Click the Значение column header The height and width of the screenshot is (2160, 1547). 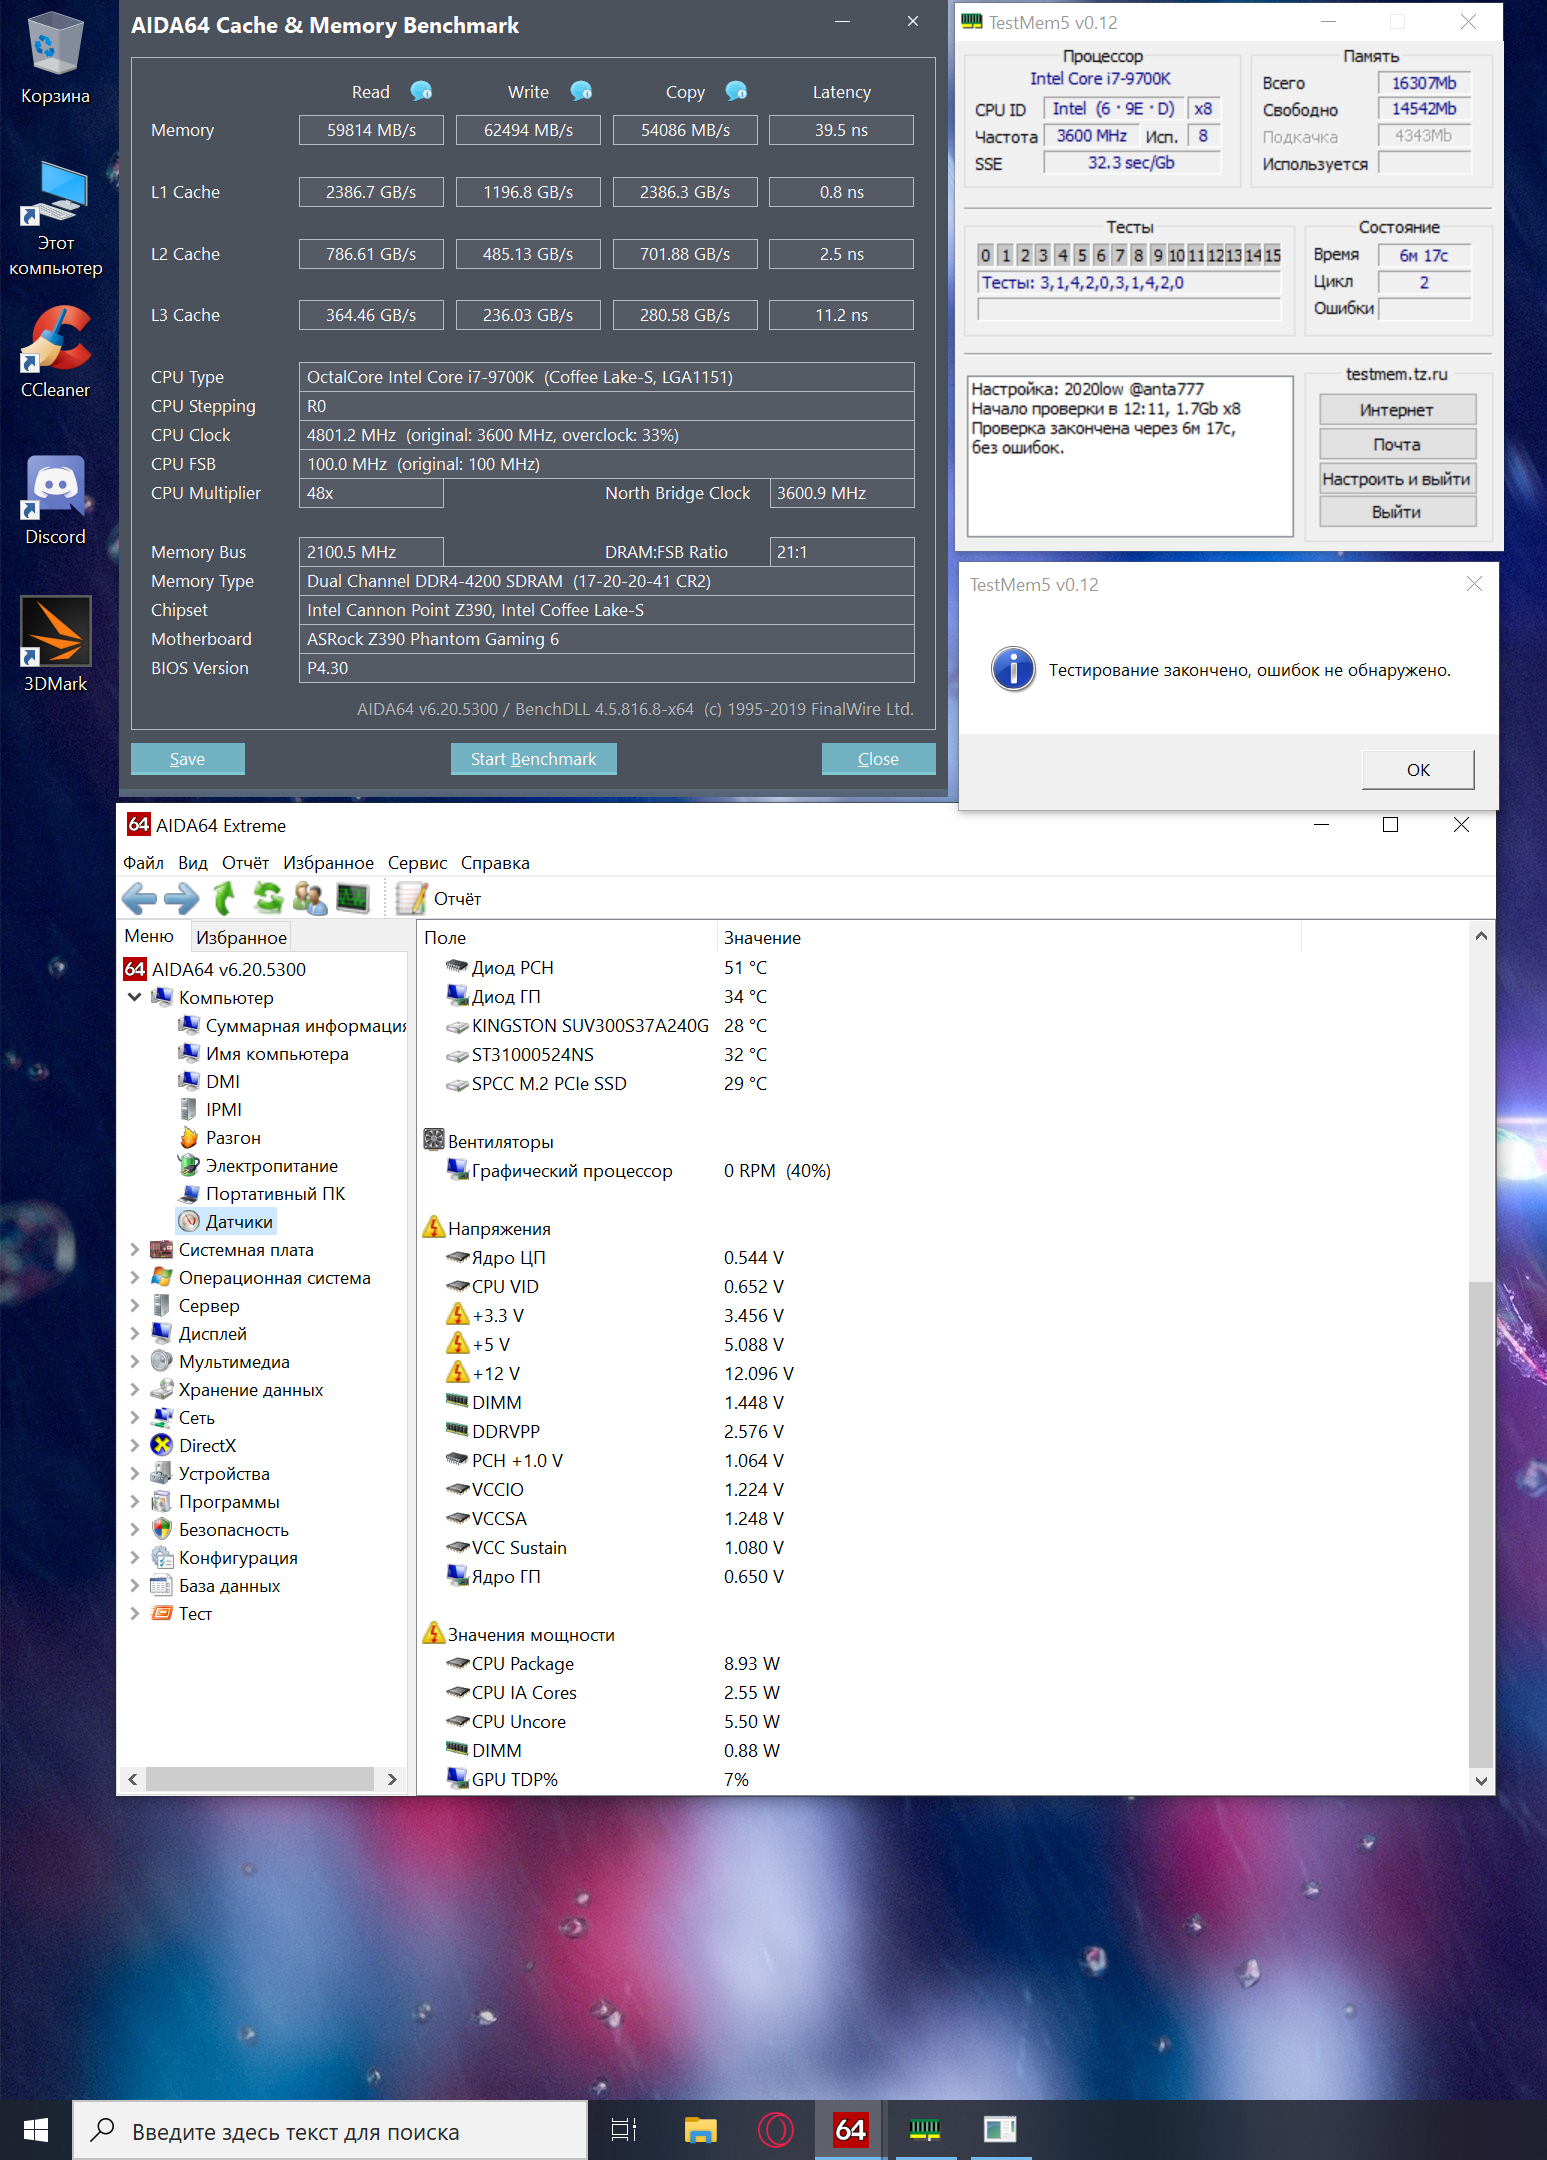click(x=1009, y=937)
